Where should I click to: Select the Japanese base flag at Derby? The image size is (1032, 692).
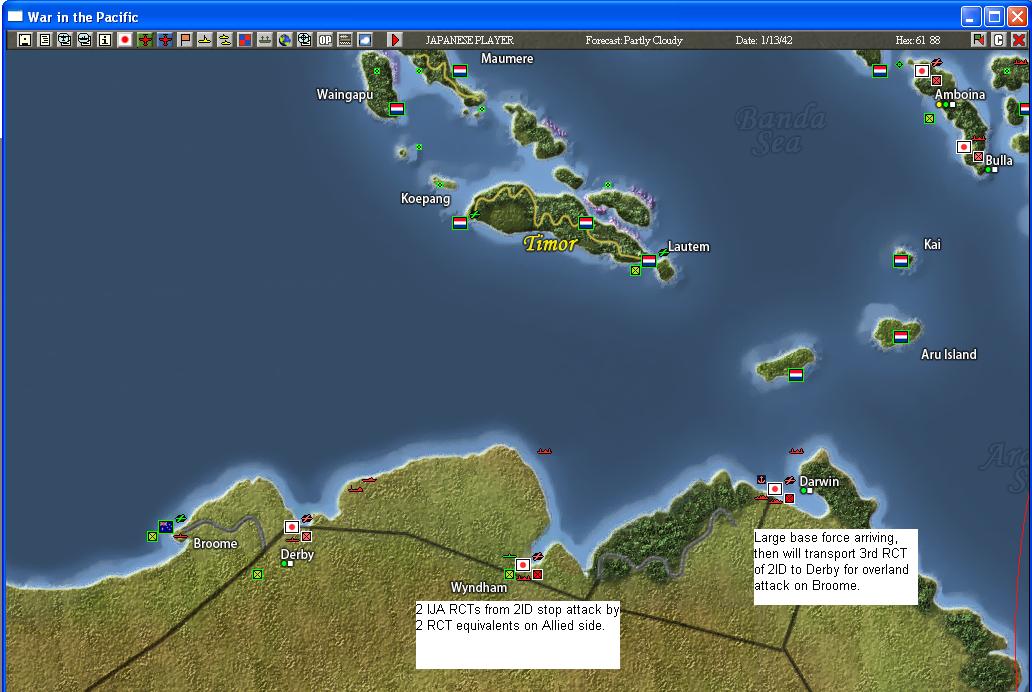292,527
